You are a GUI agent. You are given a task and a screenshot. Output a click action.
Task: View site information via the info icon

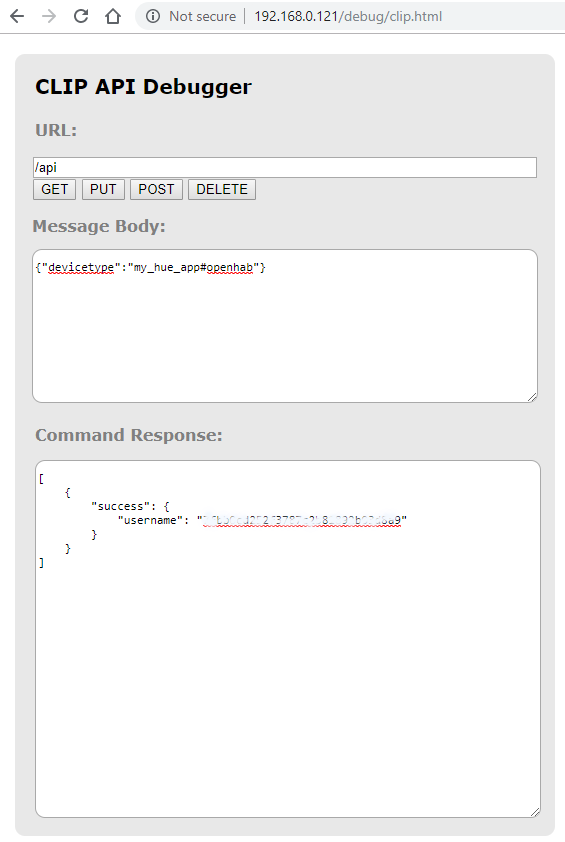point(153,17)
